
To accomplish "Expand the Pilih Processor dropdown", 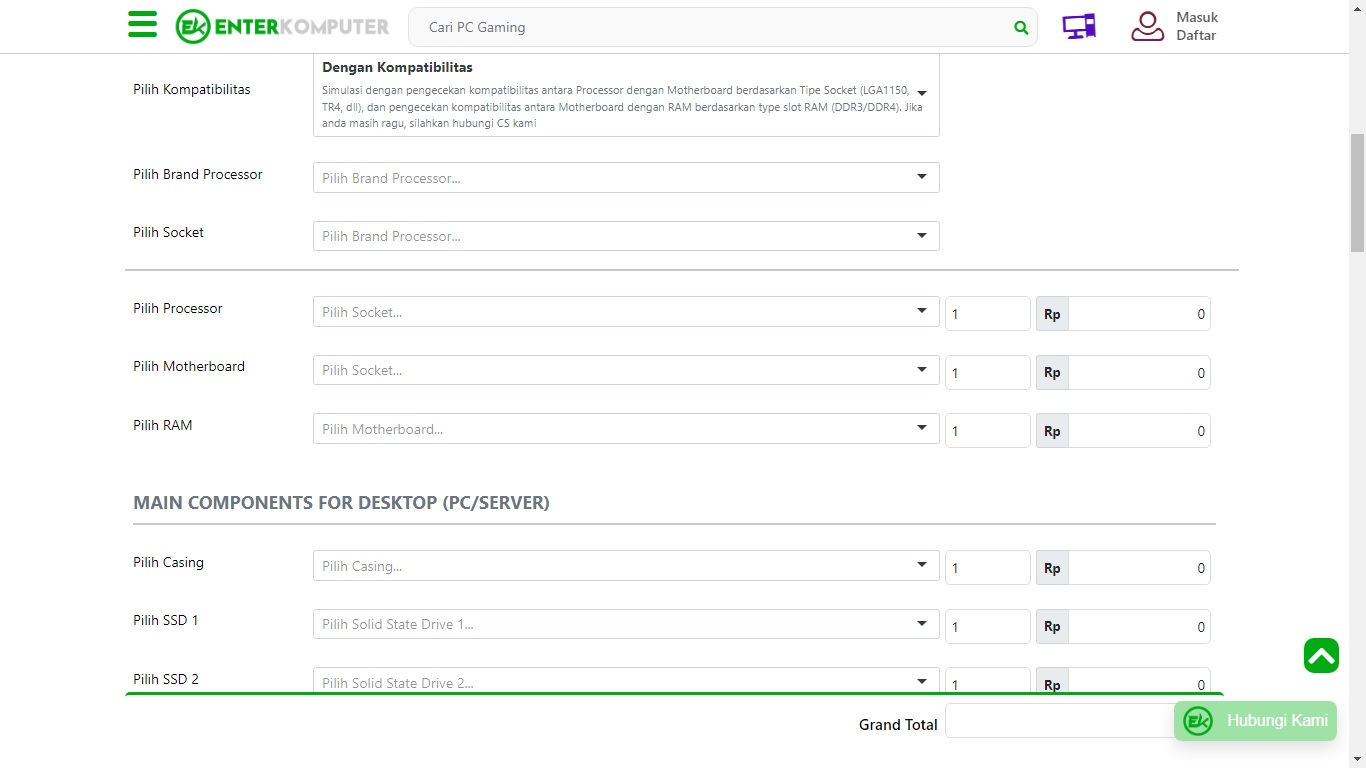I will [625, 312].
